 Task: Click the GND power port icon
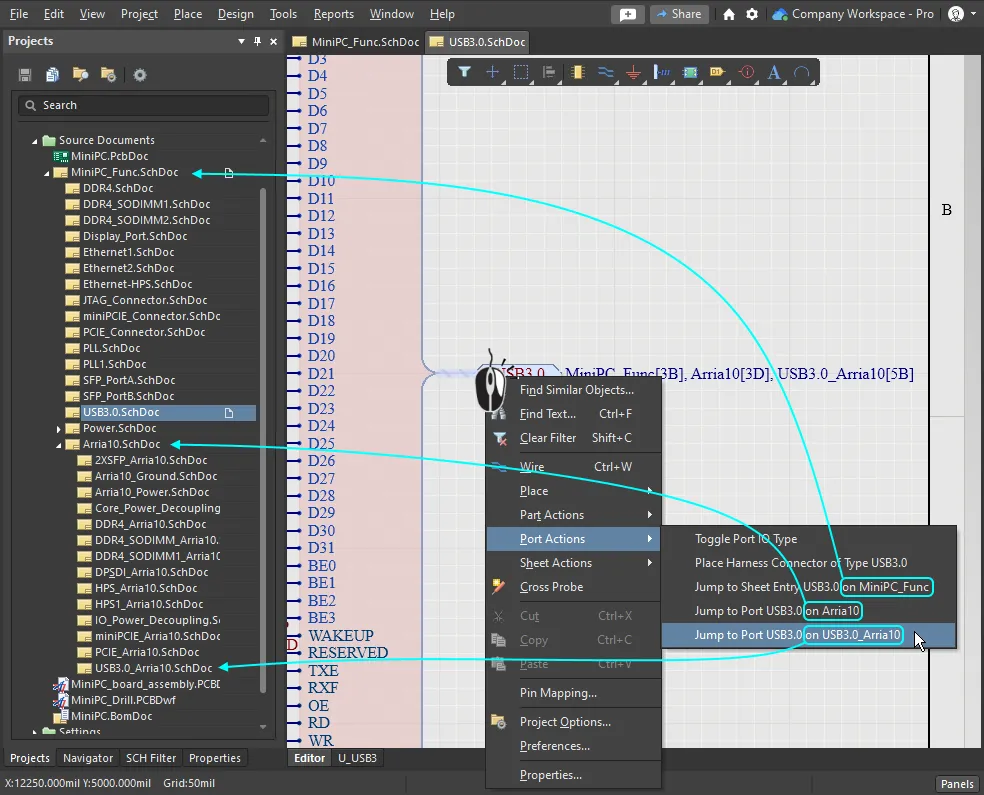point(634,73)
